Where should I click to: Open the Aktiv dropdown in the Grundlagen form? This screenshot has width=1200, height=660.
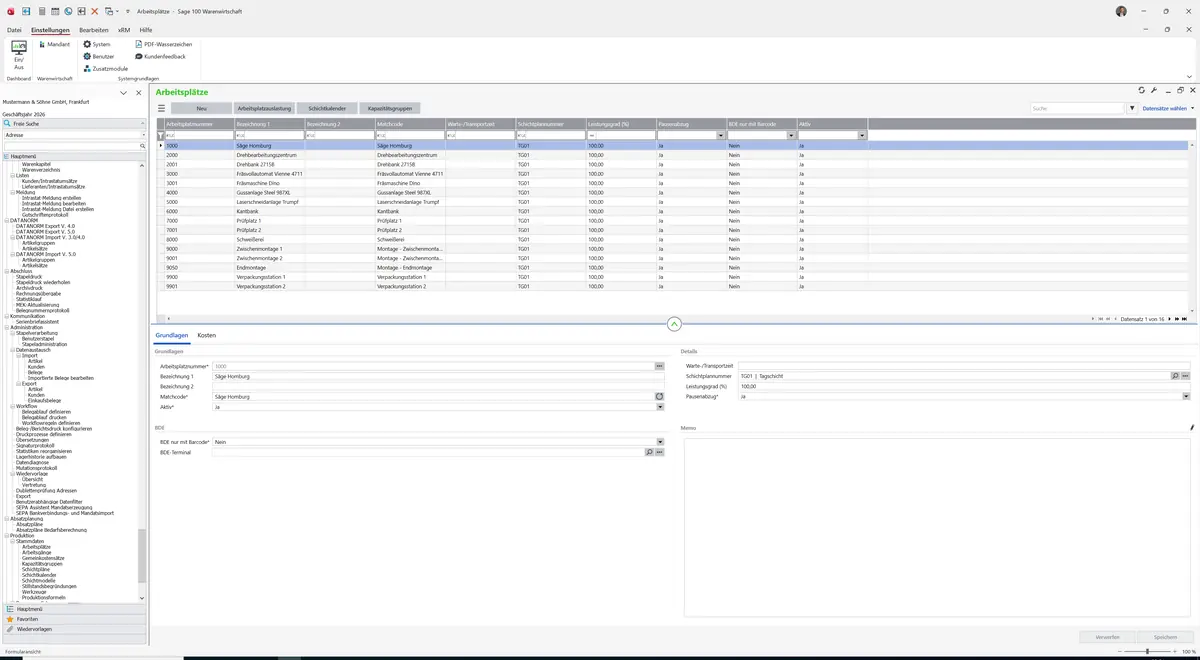[x=660, y=407]
